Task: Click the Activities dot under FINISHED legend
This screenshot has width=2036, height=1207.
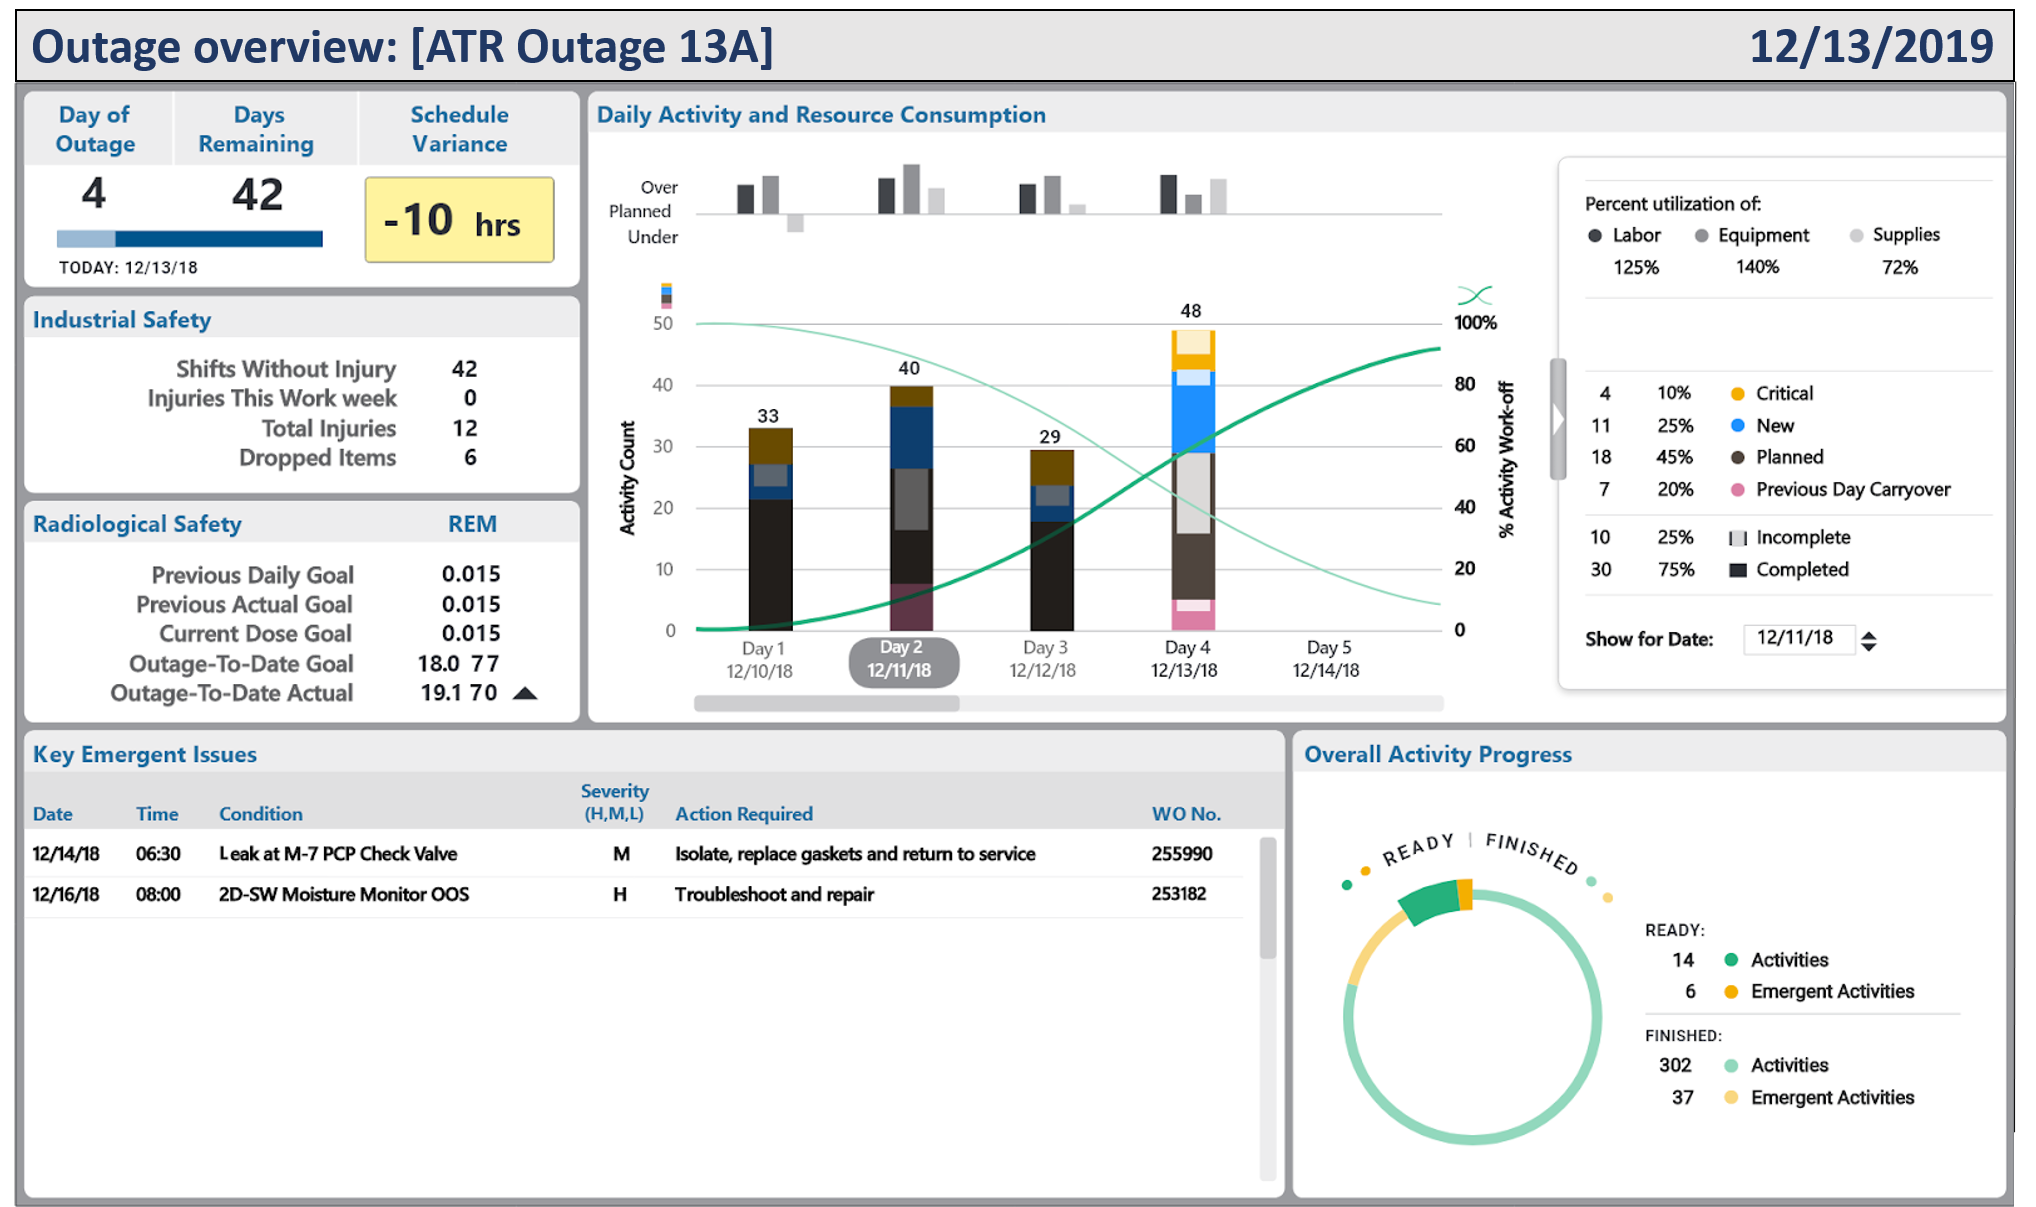Action: (x=1729, y=1065)
